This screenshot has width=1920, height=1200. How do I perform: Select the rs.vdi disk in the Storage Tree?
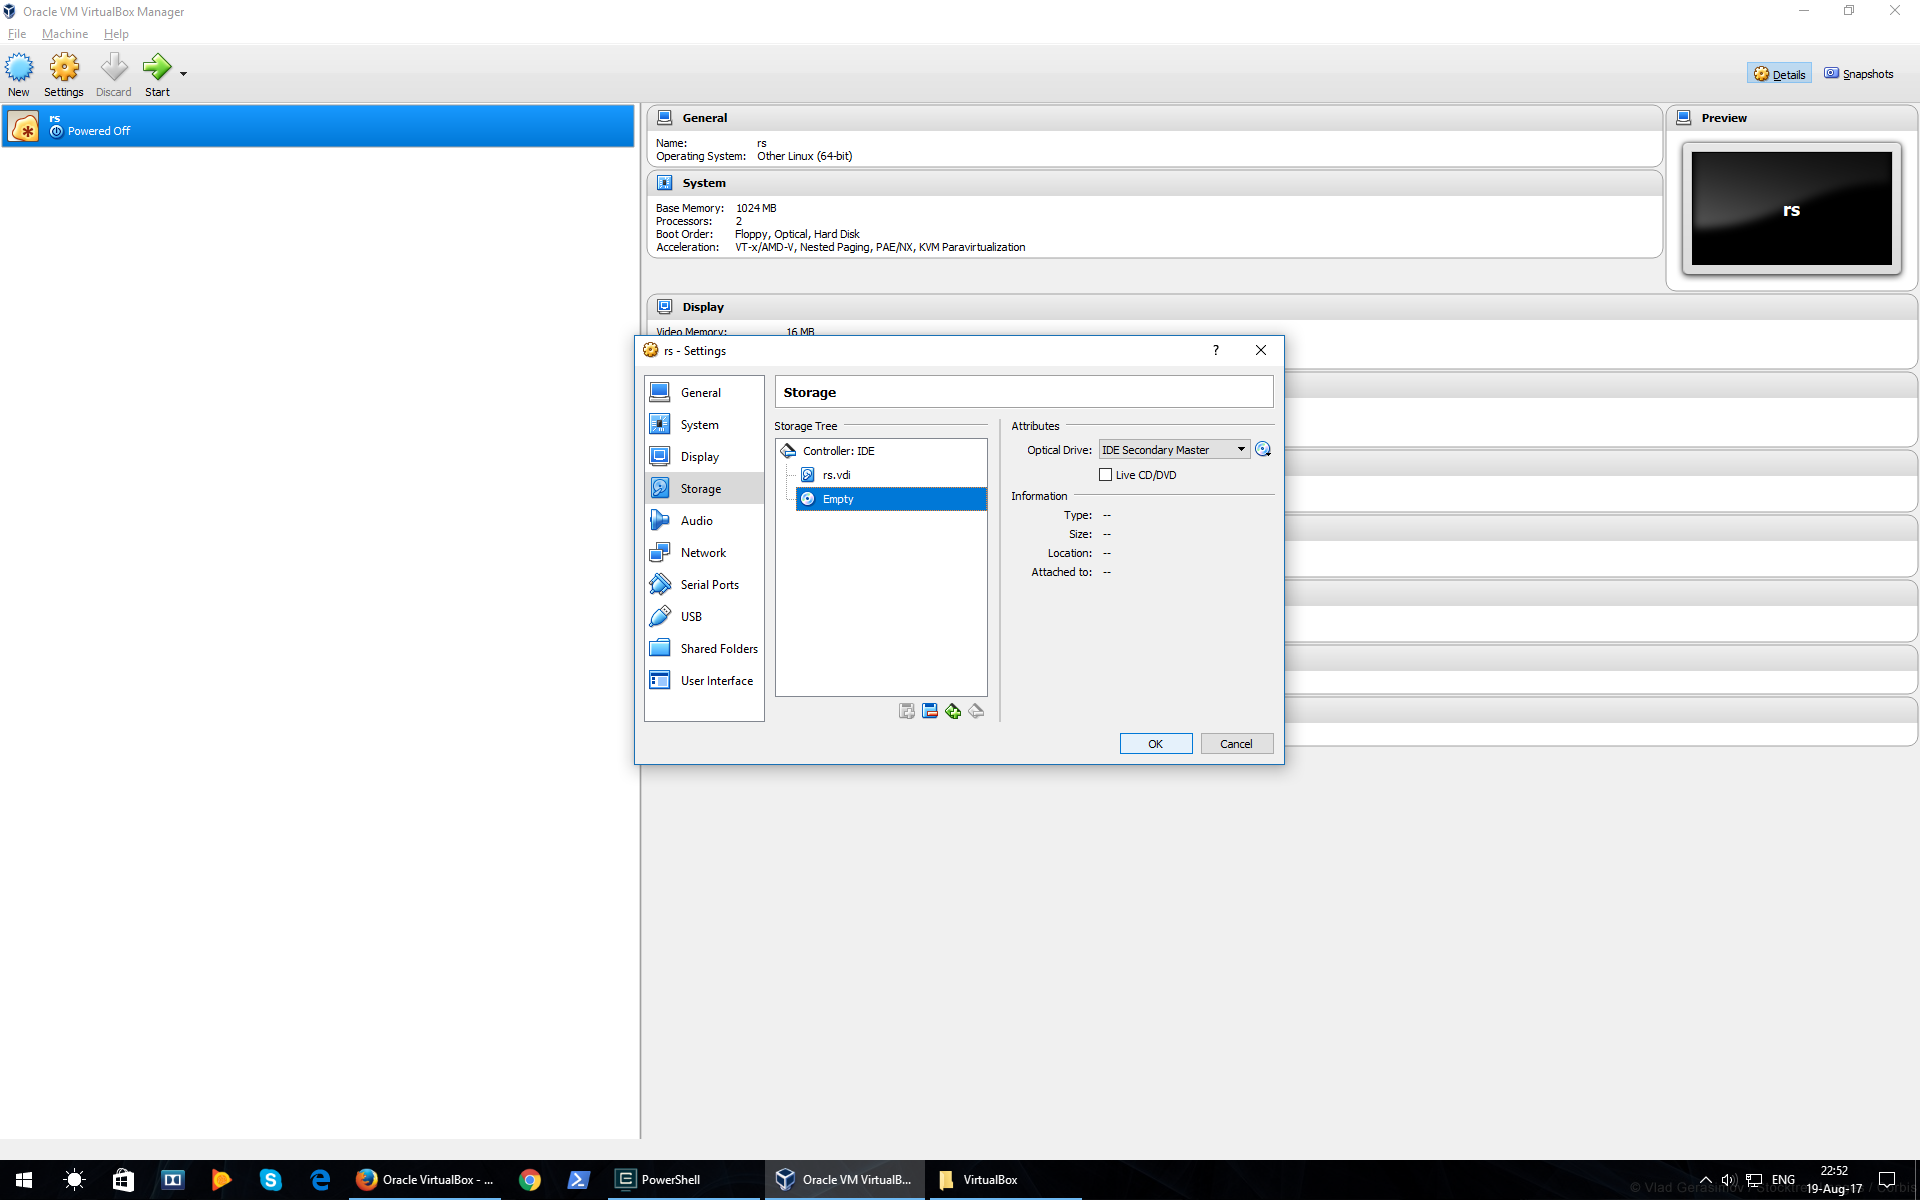point(836,475)
